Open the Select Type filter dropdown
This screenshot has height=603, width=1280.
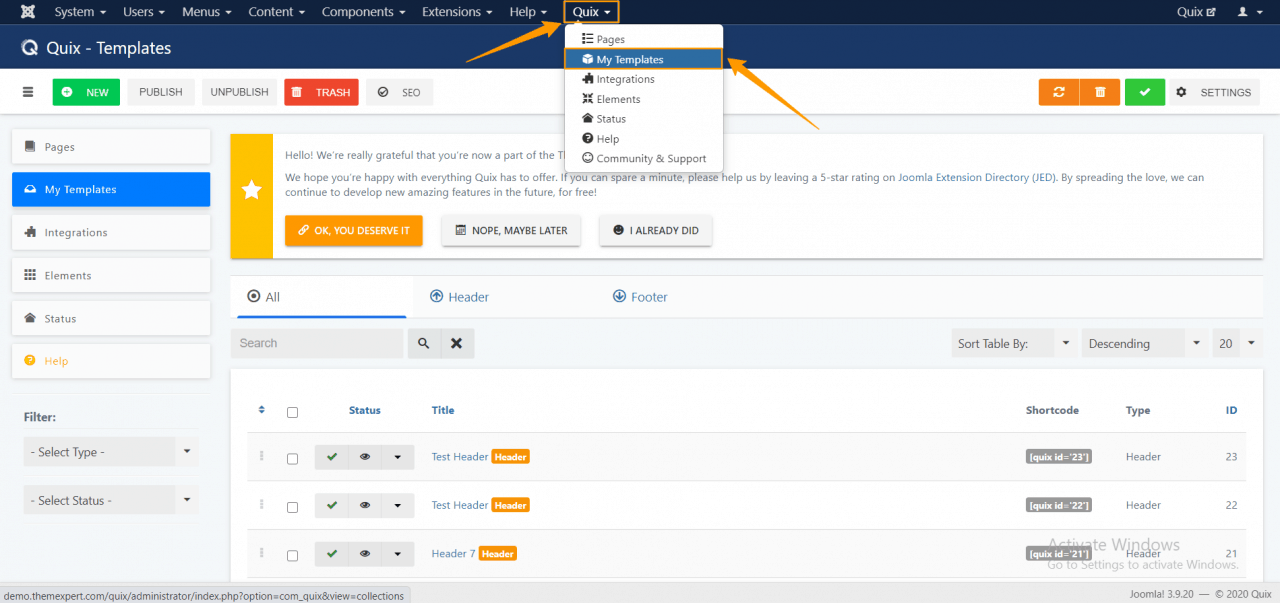(111, 452)
